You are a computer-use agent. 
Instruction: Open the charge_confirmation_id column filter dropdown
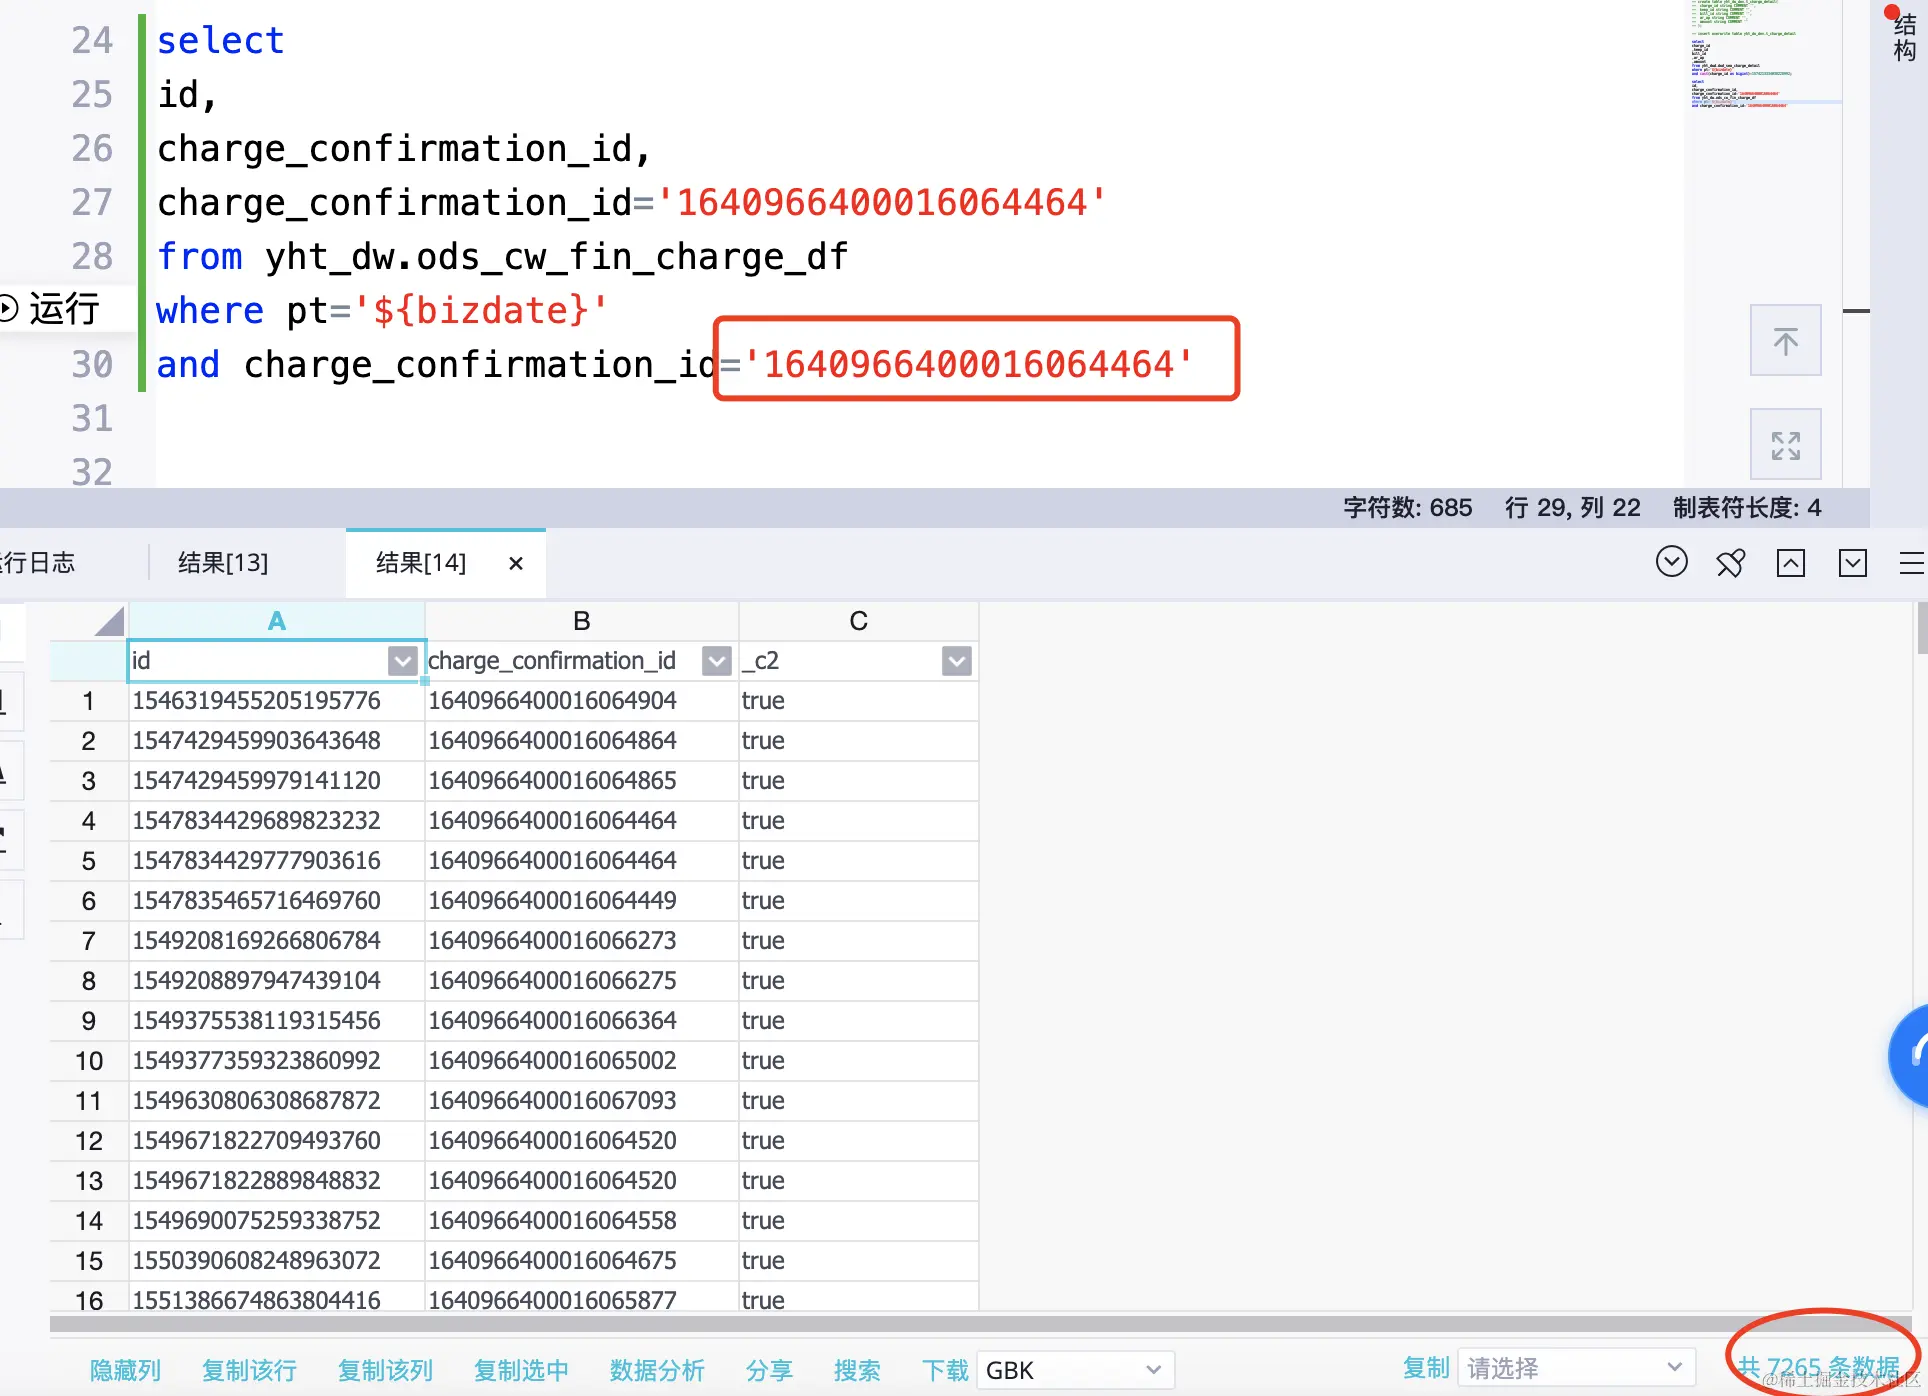(716, 661)
